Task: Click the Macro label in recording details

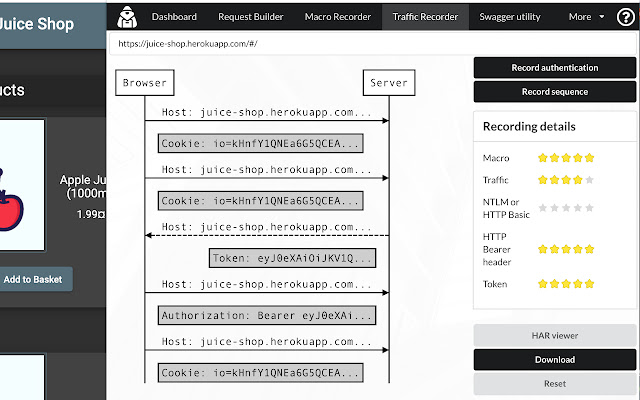Action: click(x=496, y=158)
